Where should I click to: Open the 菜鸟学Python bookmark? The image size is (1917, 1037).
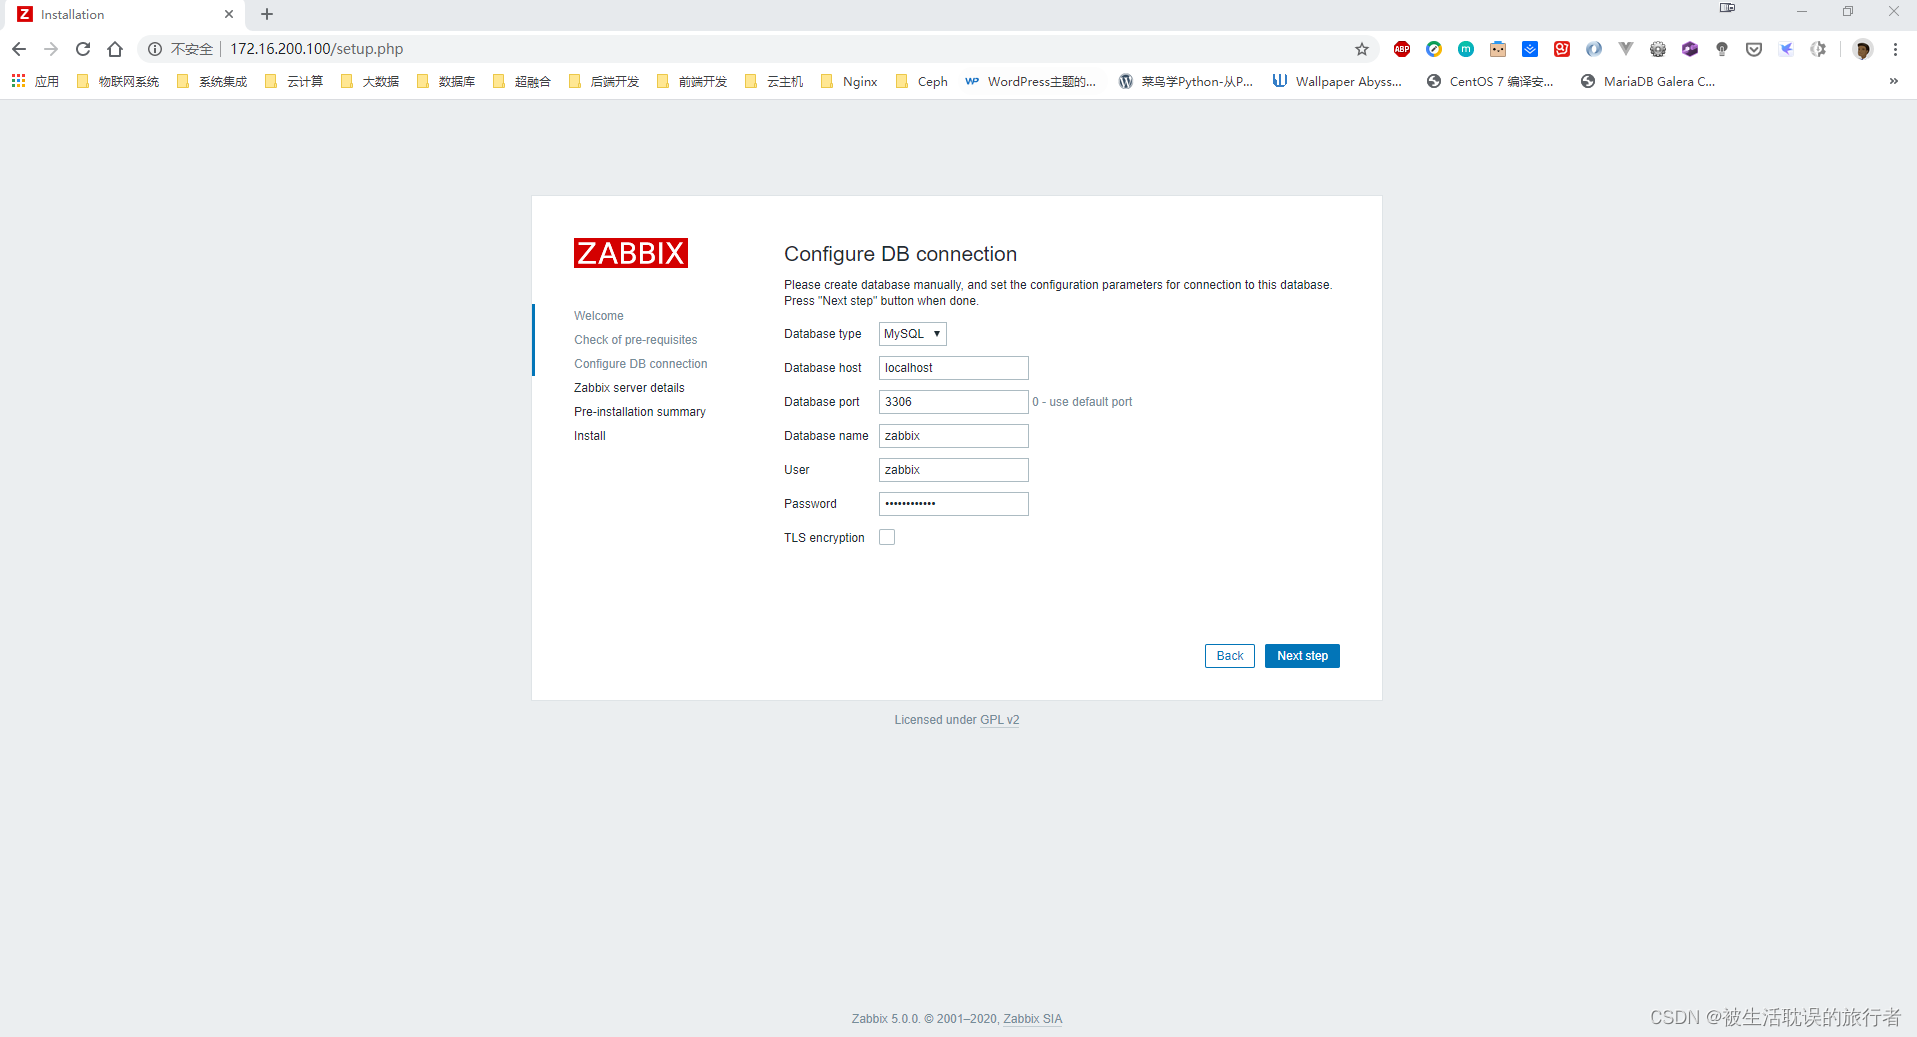pos(1186,82)
